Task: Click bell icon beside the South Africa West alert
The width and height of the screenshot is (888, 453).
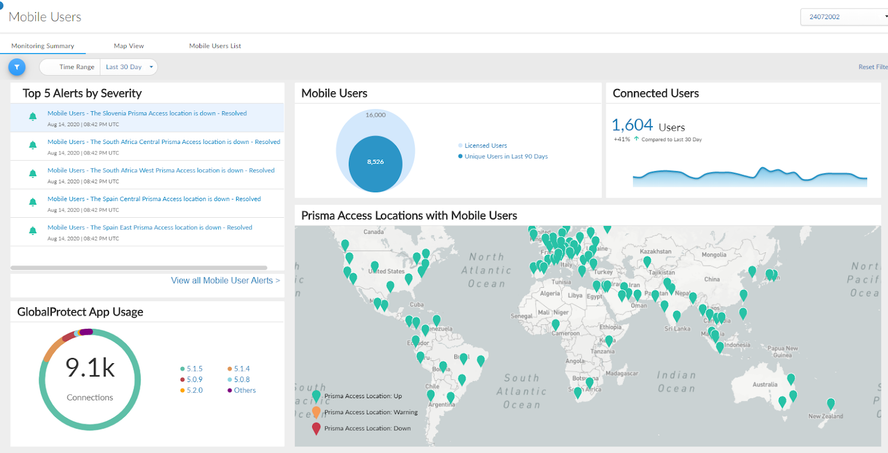Action: click(x=33, y=174)
